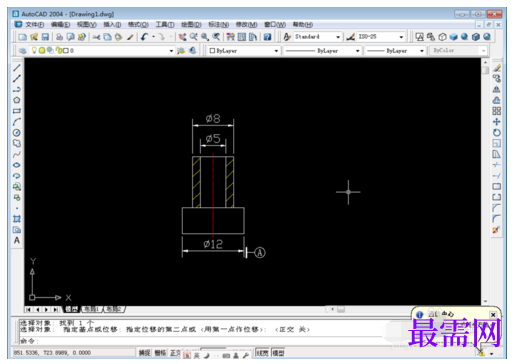Toggle 正交 (Ortho) mode in status bar

click(175, 353)
